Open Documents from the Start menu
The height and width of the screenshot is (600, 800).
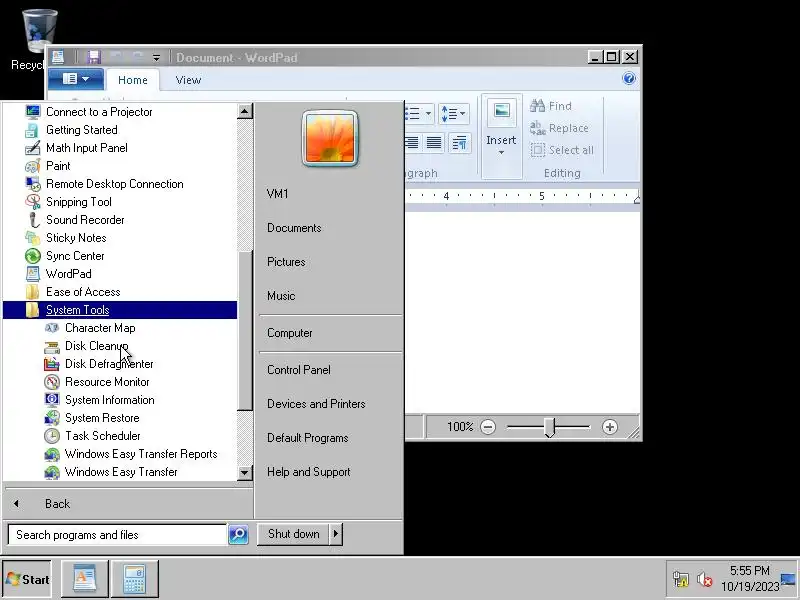click(x=294, y=228)
